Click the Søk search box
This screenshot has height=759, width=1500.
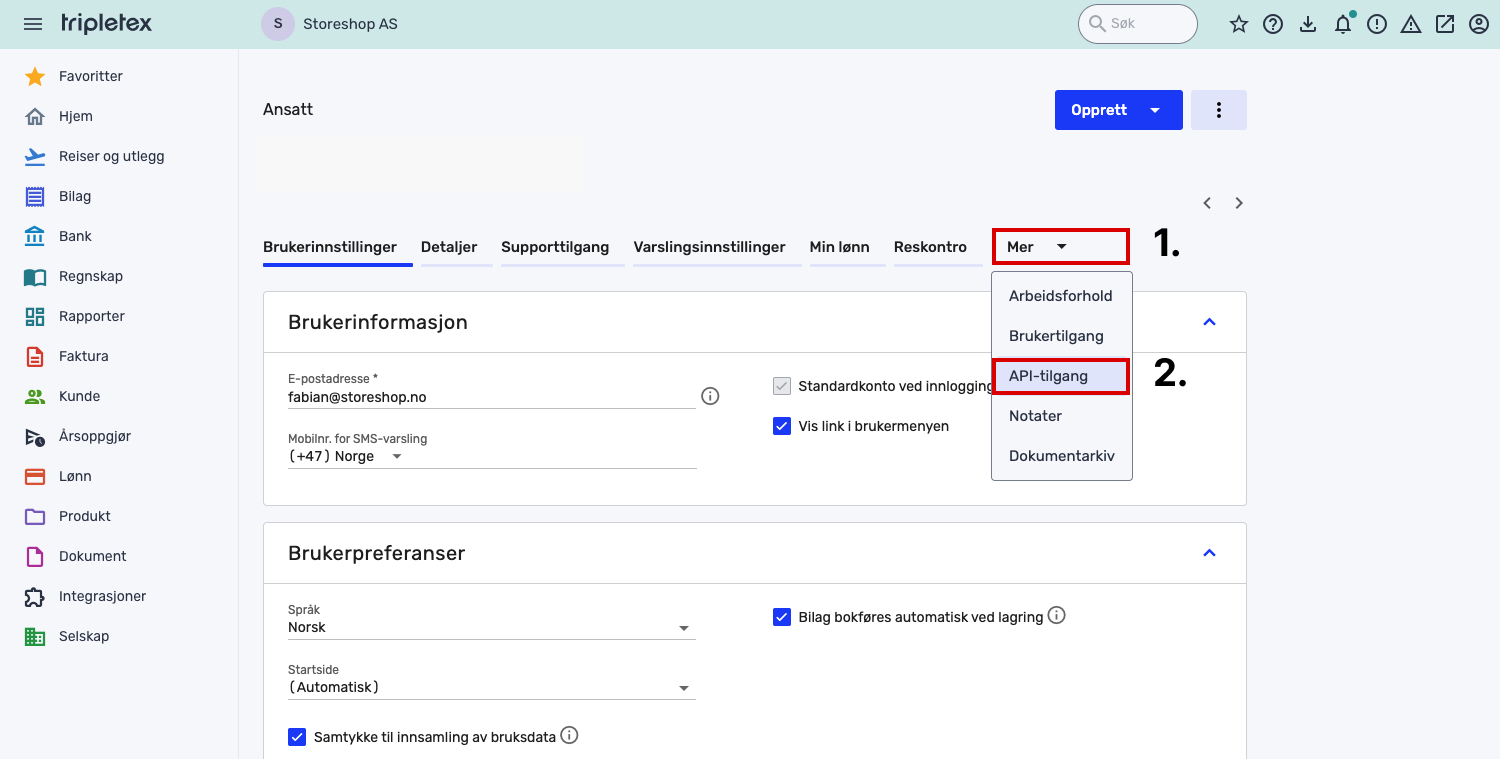point(1138,24)
